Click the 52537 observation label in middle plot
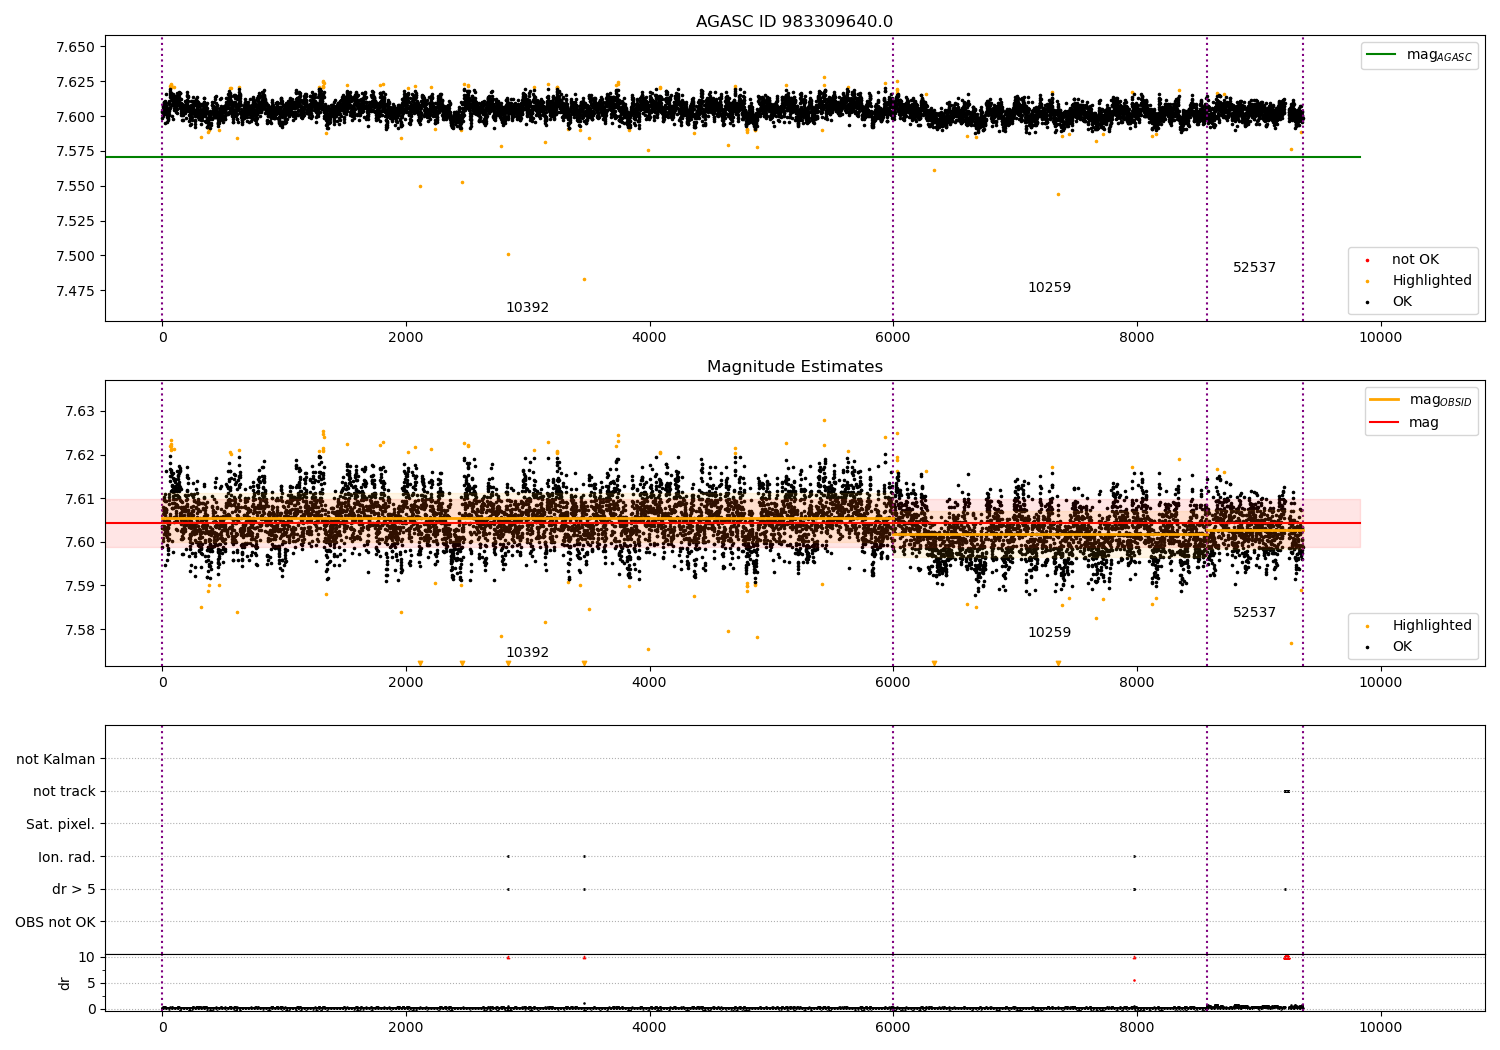 click(x=1254, y=613)
